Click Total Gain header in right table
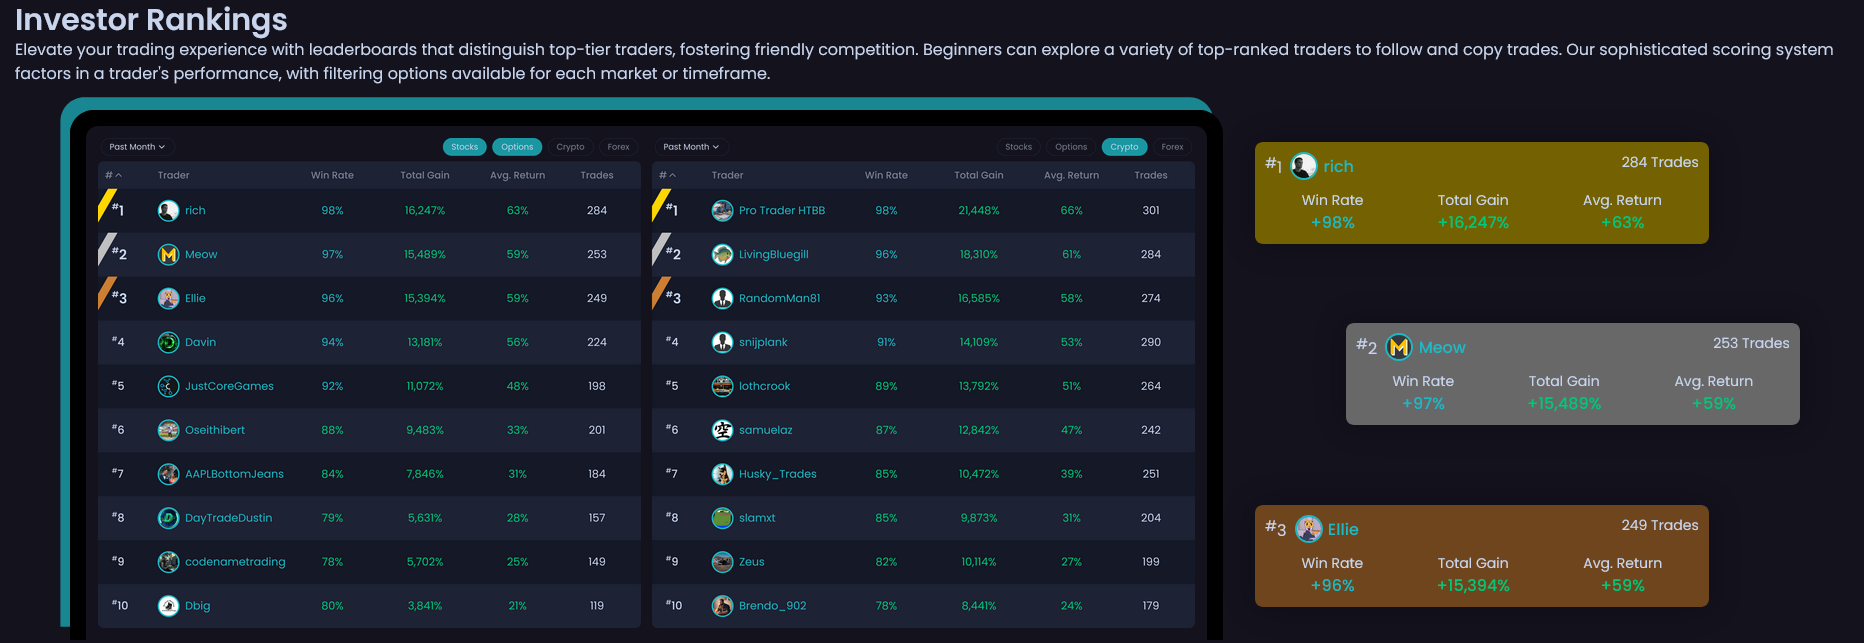This screenshot has height=643, width=1864. [x=978, y=175]
